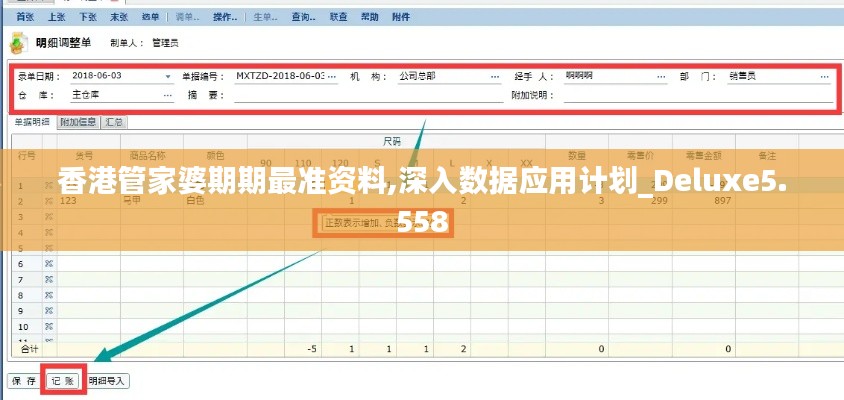Viewport: 844px width, 400px height.
Task: Click the delete icon in row 10
Action: pyautogui.click(x=49, y=326)
